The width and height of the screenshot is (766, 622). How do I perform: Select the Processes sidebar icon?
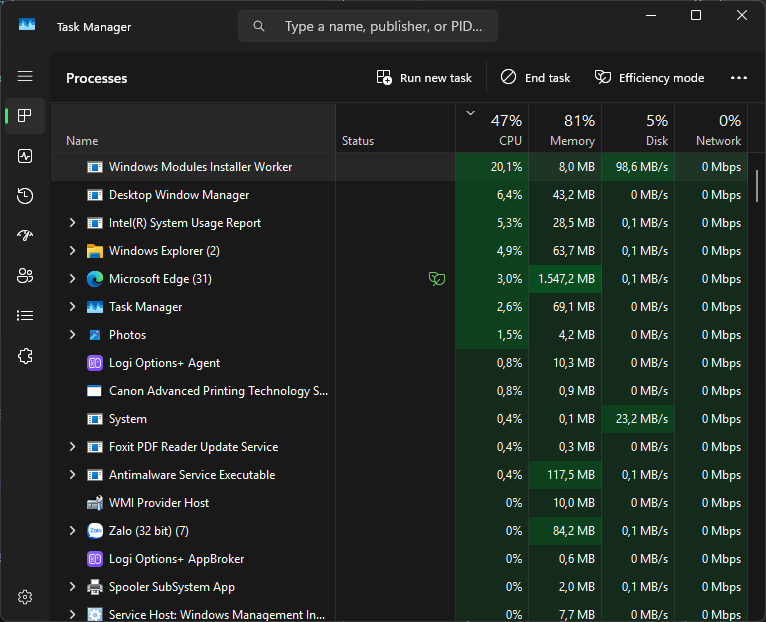pos(25,116)
